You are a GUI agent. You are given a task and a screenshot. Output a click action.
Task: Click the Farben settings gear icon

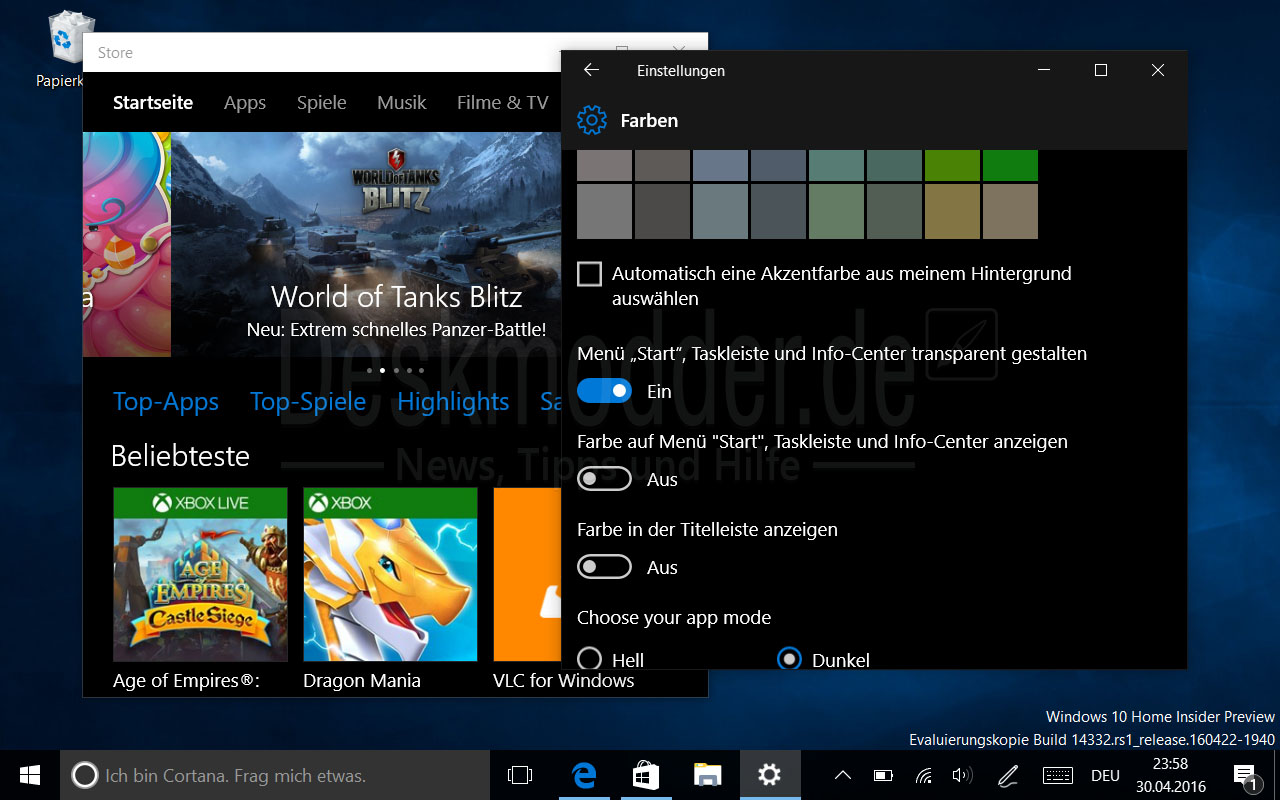click(592, 120)
